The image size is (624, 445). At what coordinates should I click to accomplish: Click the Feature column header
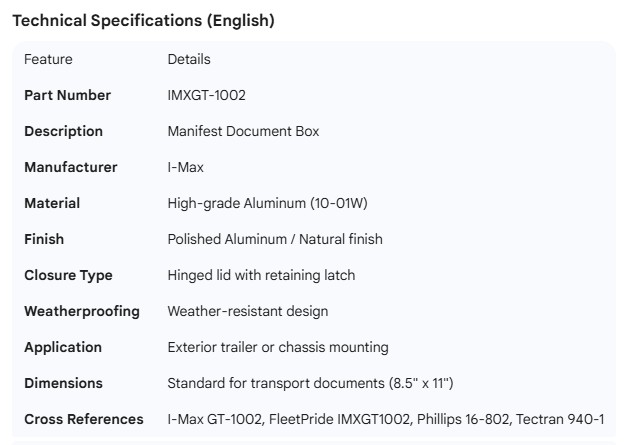tap(48, 60)
